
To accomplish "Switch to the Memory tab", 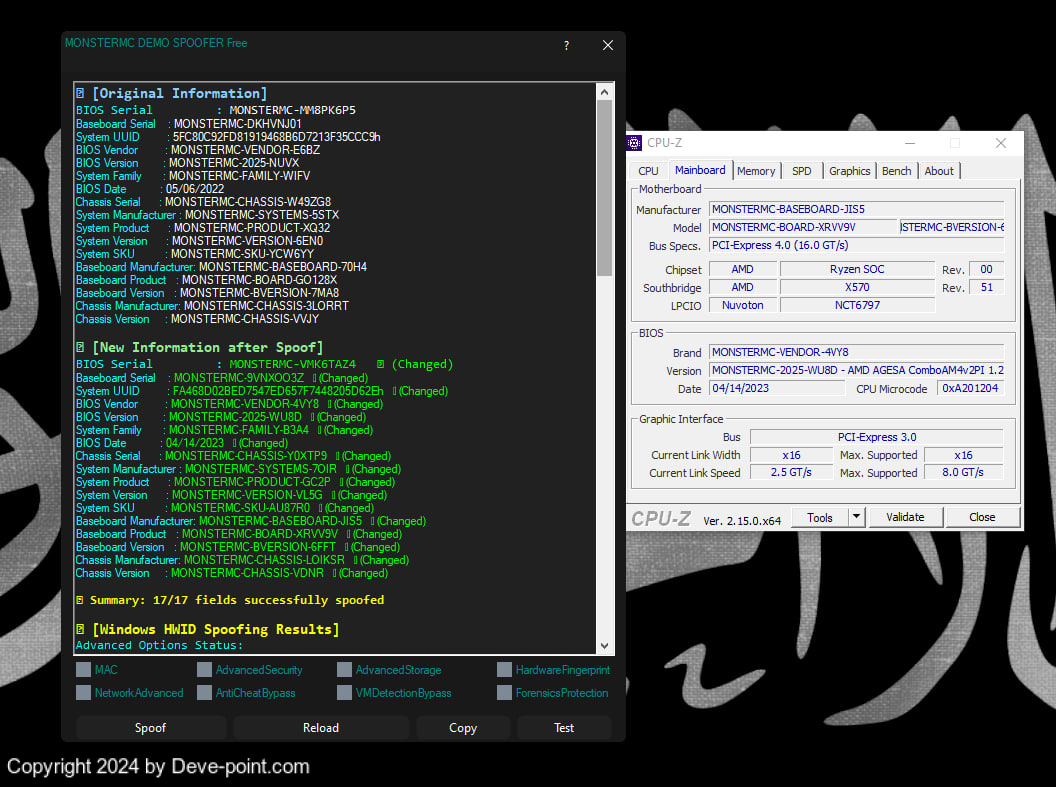I will (756, 171).
